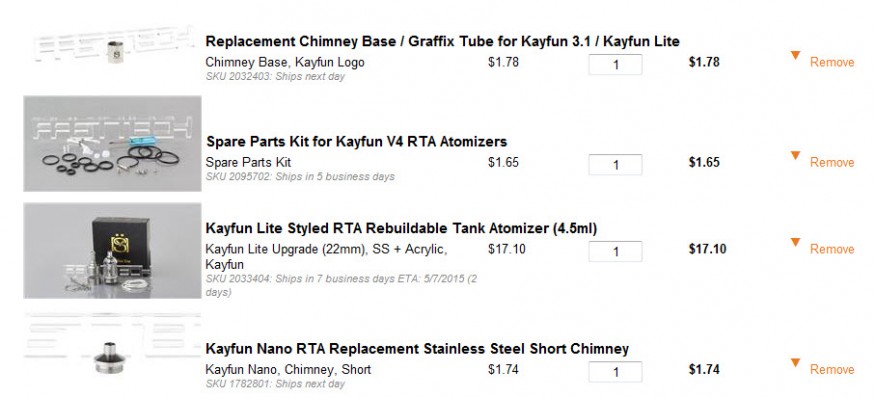The width and height of the screenshot is (875, 397).
Task: Click the Kayfun Lite atomizer box thumbnail
Action: (112, 251)
